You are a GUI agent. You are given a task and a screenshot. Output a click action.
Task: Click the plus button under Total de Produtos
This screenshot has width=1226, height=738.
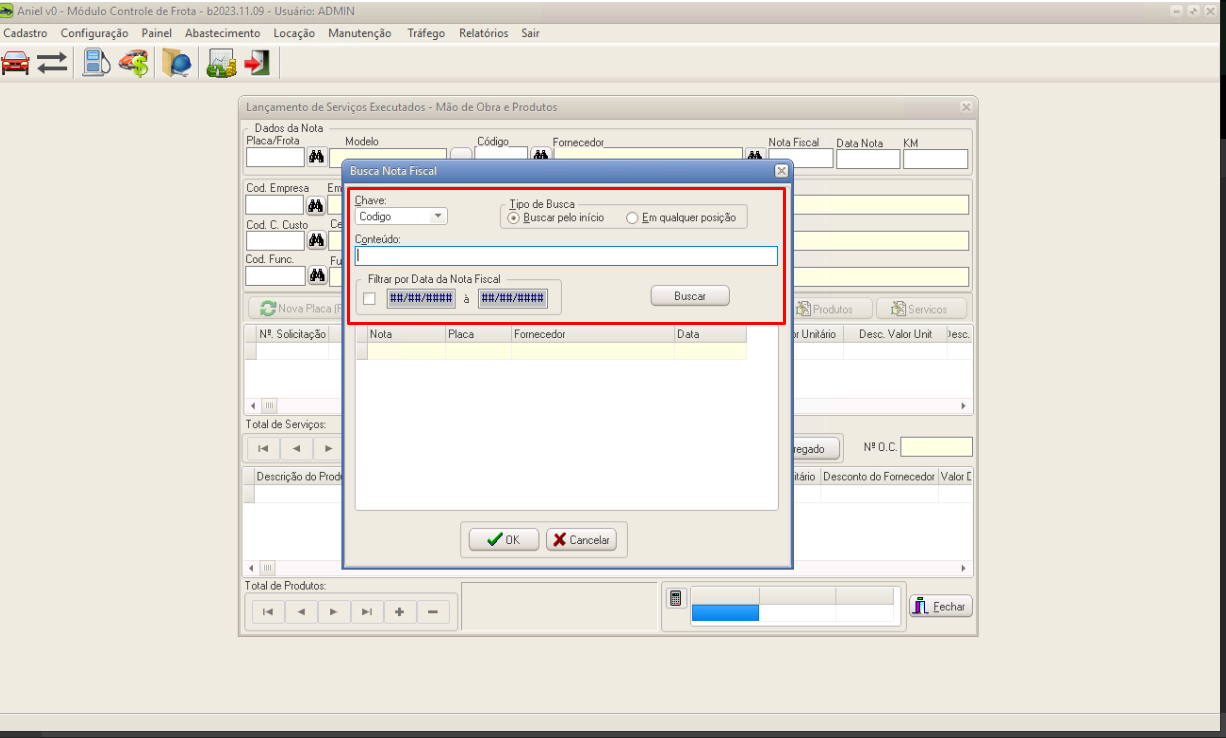(399, 612)
